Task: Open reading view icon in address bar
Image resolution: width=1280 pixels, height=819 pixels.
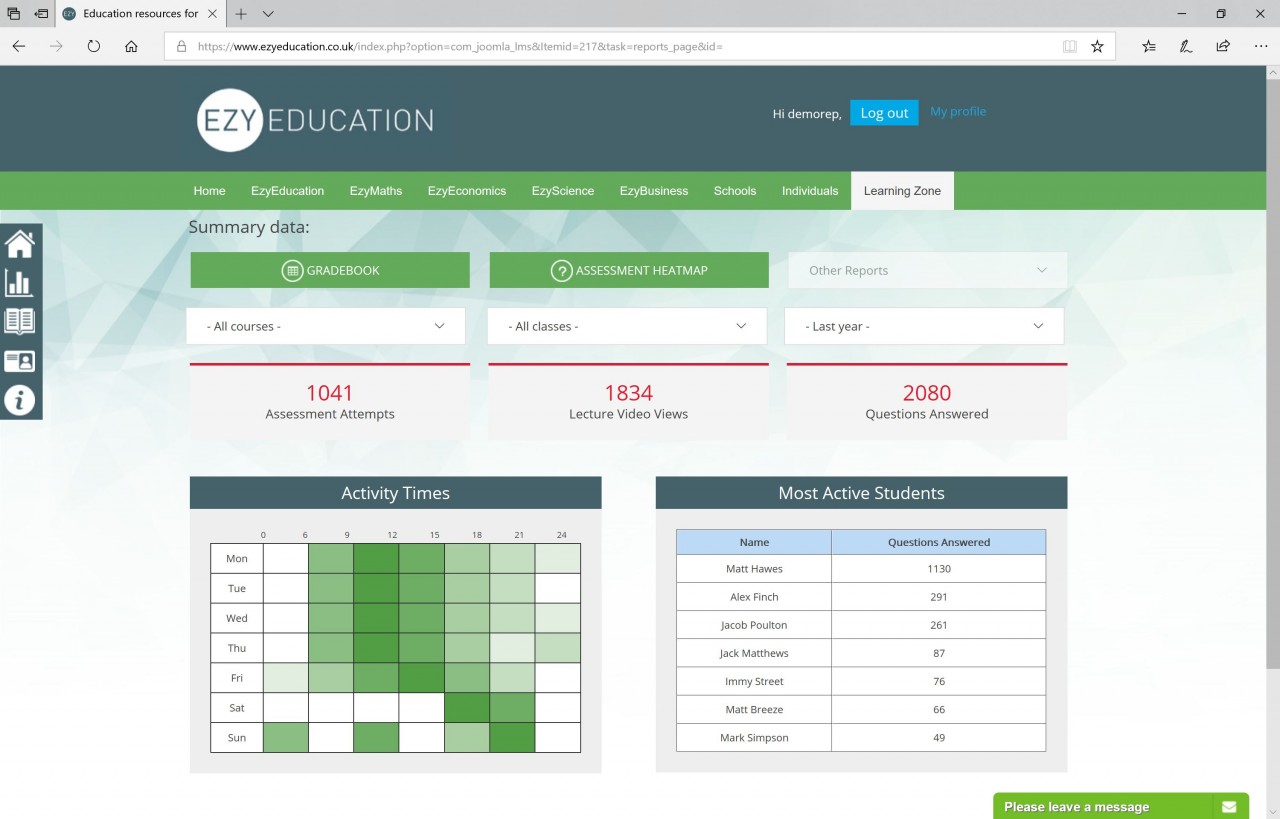Action: (1070, 46)
